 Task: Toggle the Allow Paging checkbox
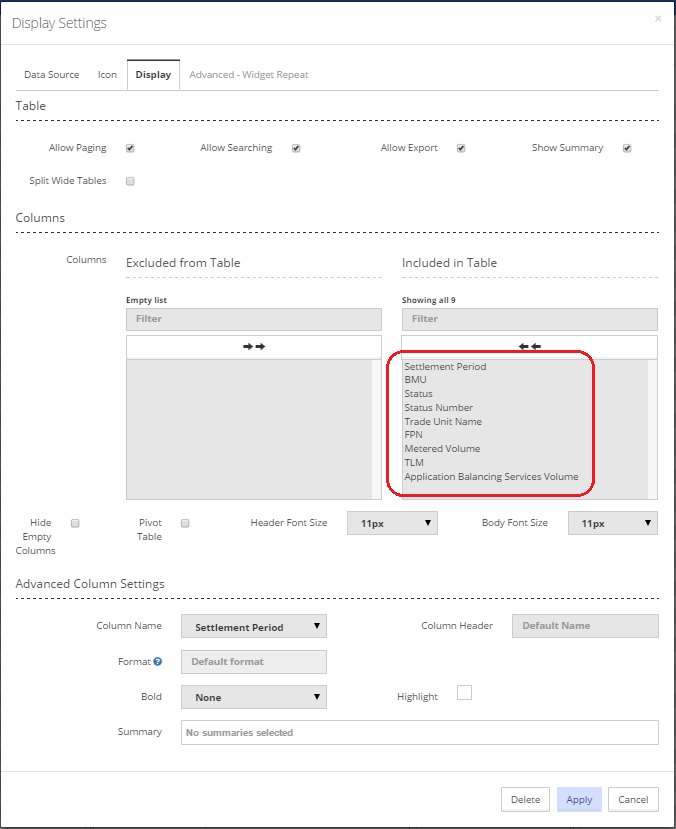[130, 148]
